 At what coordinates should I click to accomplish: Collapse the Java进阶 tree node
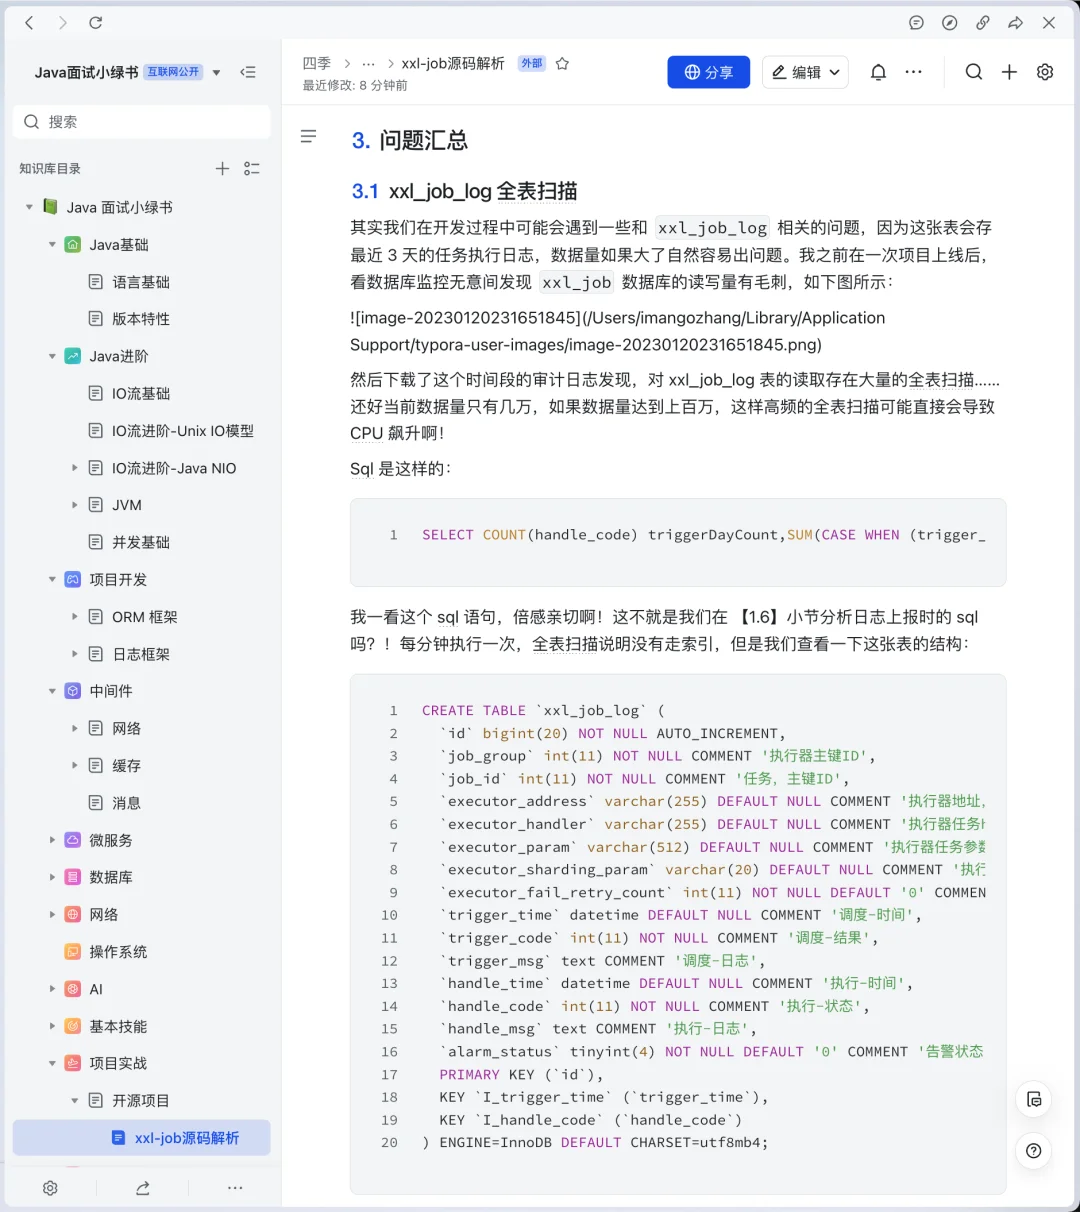pos(52,356)
